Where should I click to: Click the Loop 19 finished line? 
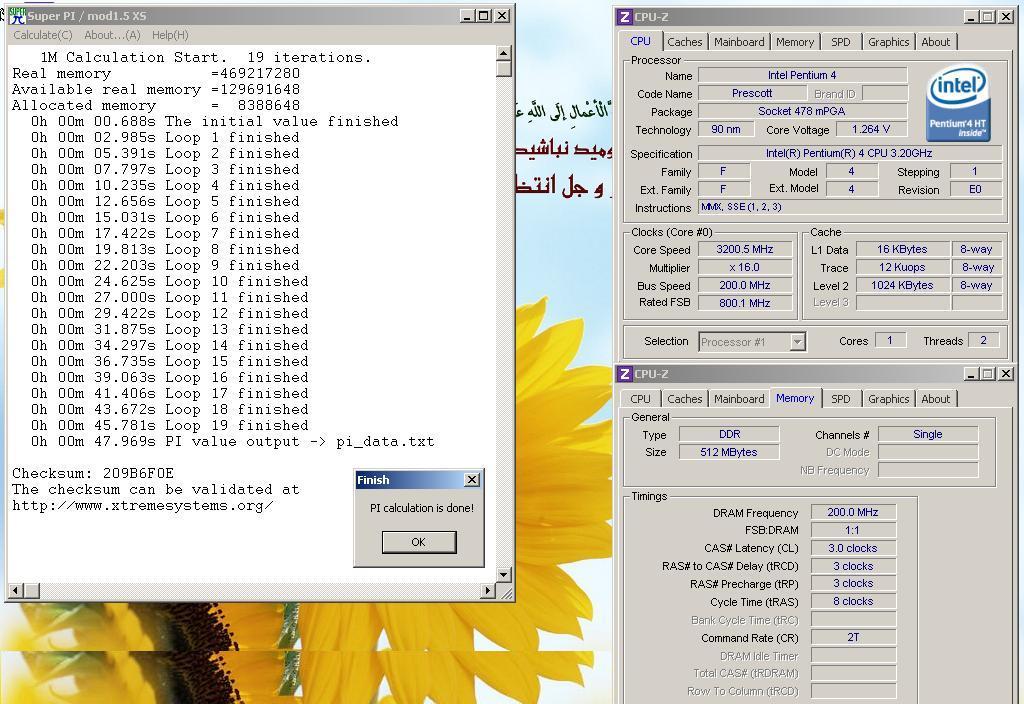click(x=170, y=425)
